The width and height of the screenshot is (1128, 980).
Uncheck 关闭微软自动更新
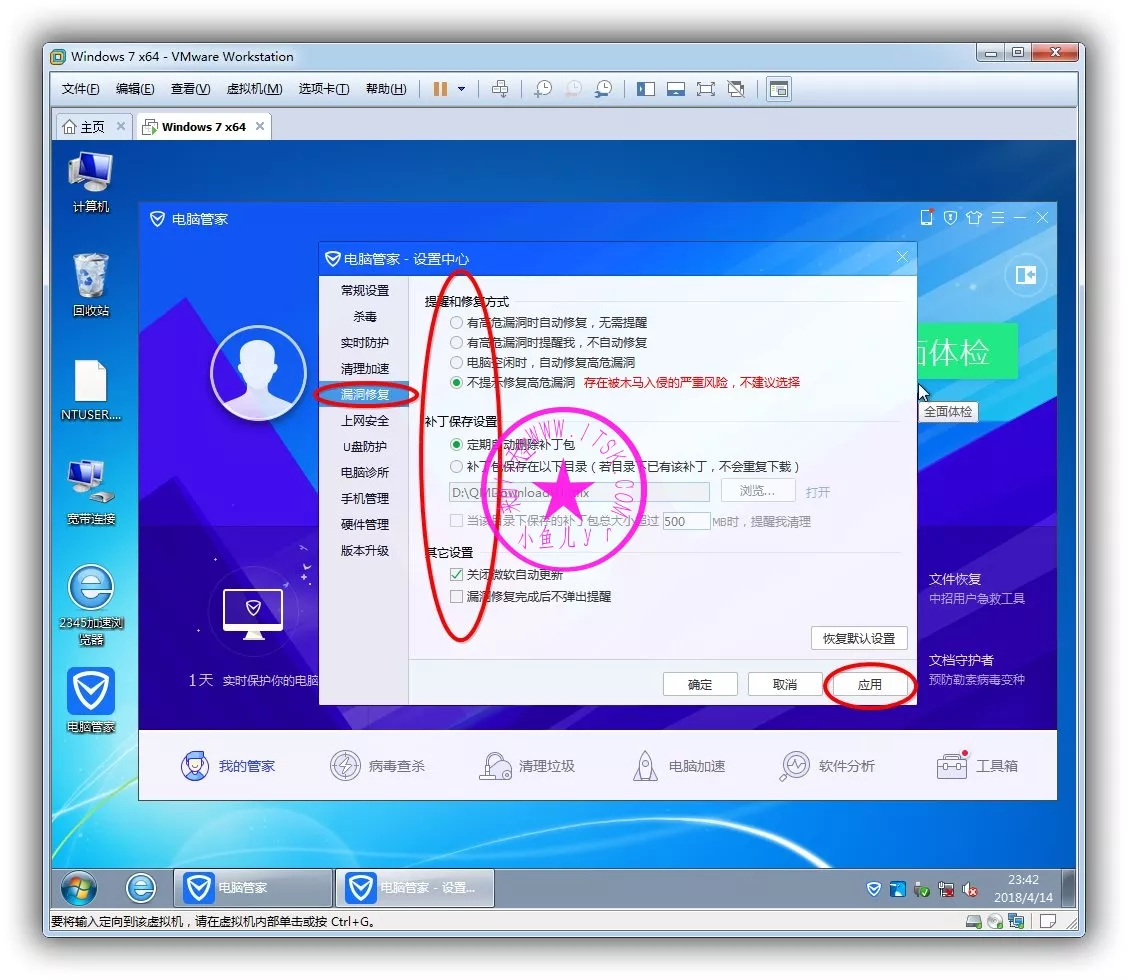coord(455,574)
